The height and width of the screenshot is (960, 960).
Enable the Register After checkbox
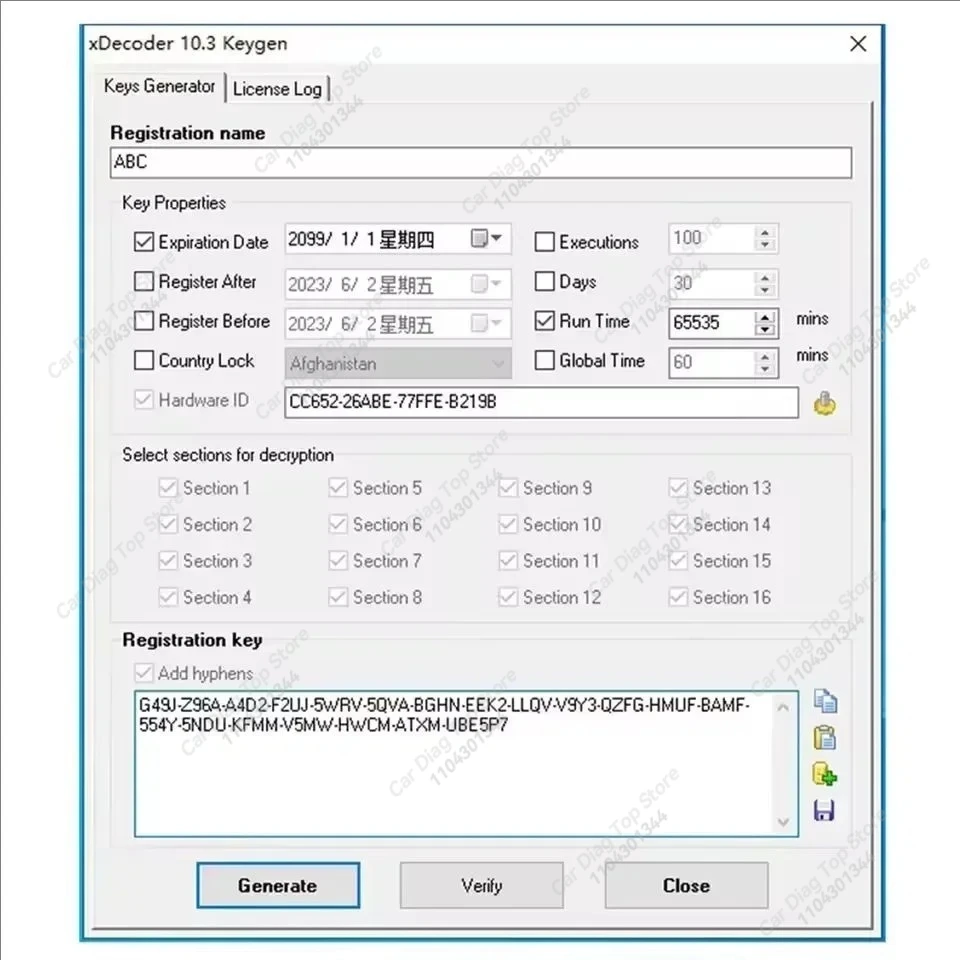(x=143, y=281)
